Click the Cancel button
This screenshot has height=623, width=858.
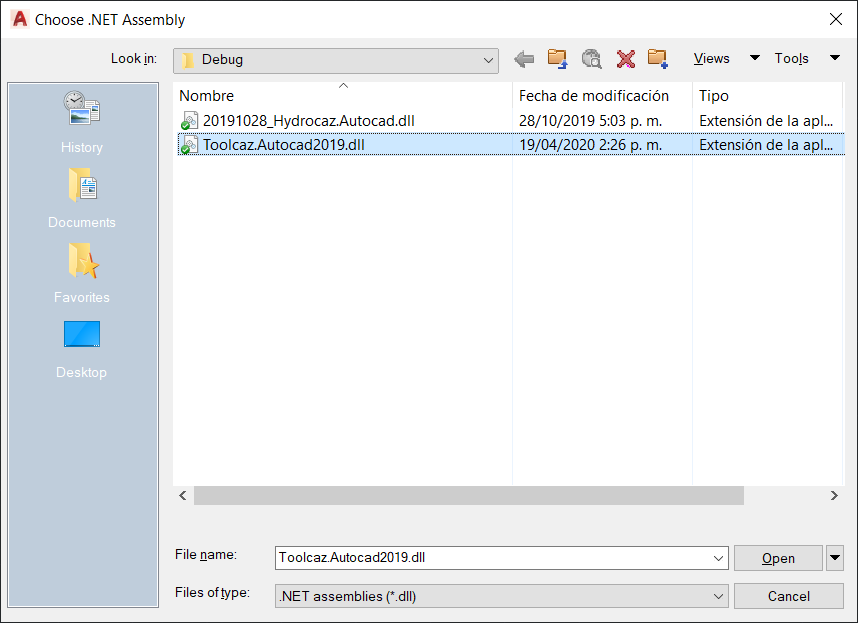pyautogui.click(x=789, y=596)
